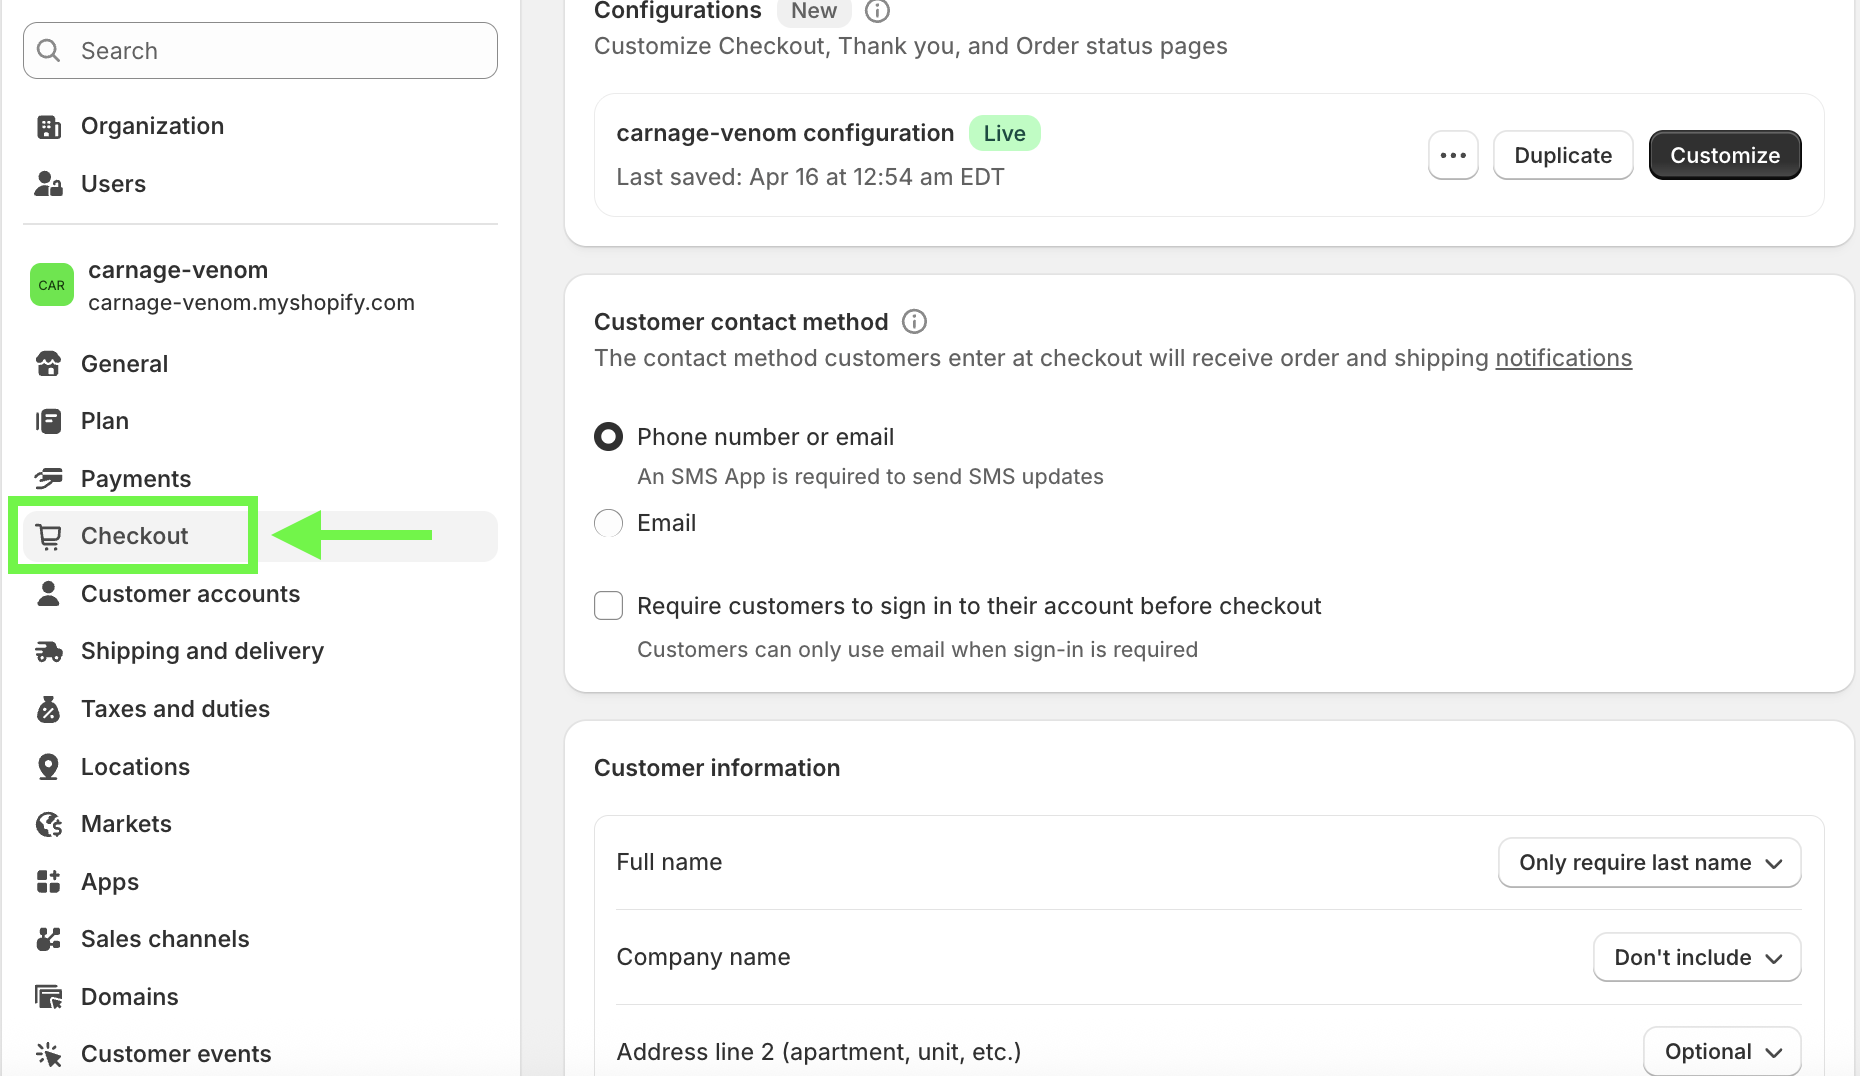Click the Domains icon in sidebar
This screenshot has width=1860, height=1076.
(48, 997)
